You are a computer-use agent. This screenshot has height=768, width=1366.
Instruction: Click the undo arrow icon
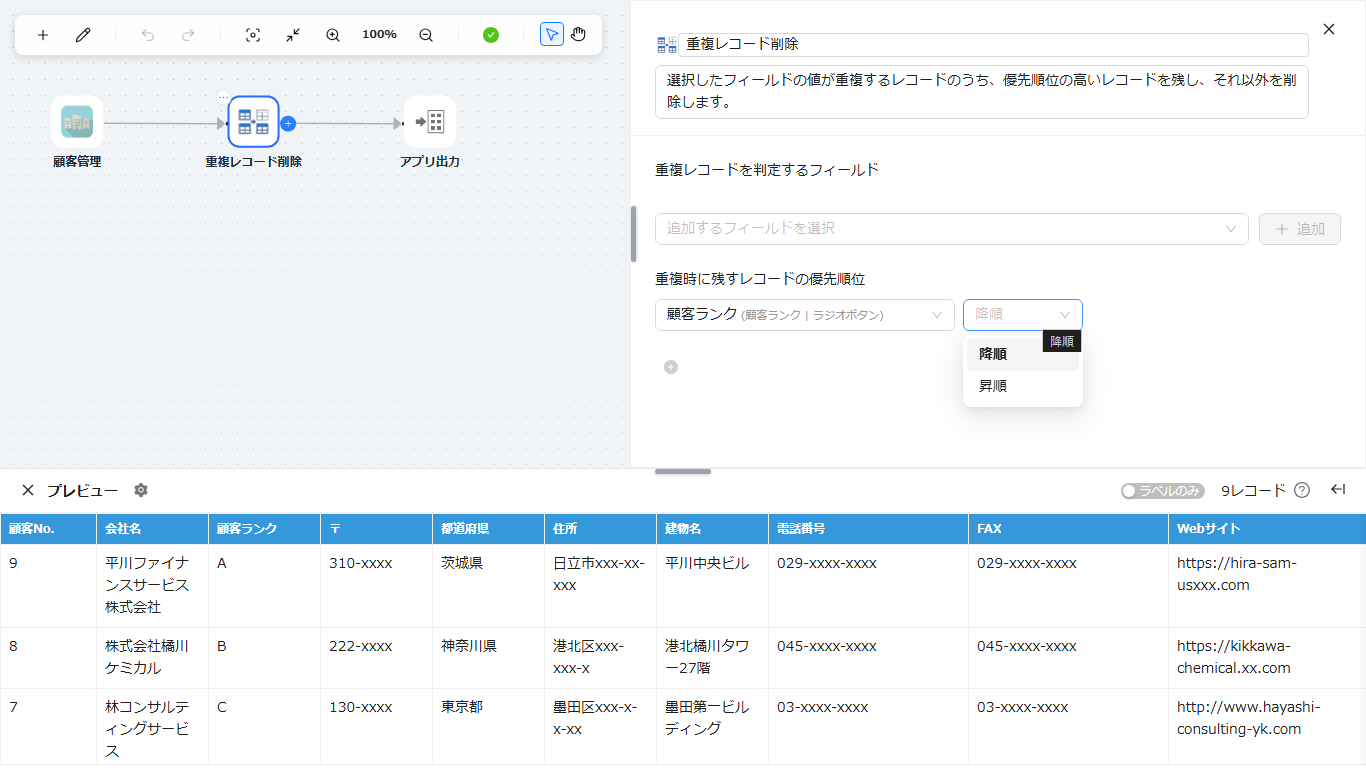click(148, 35)
